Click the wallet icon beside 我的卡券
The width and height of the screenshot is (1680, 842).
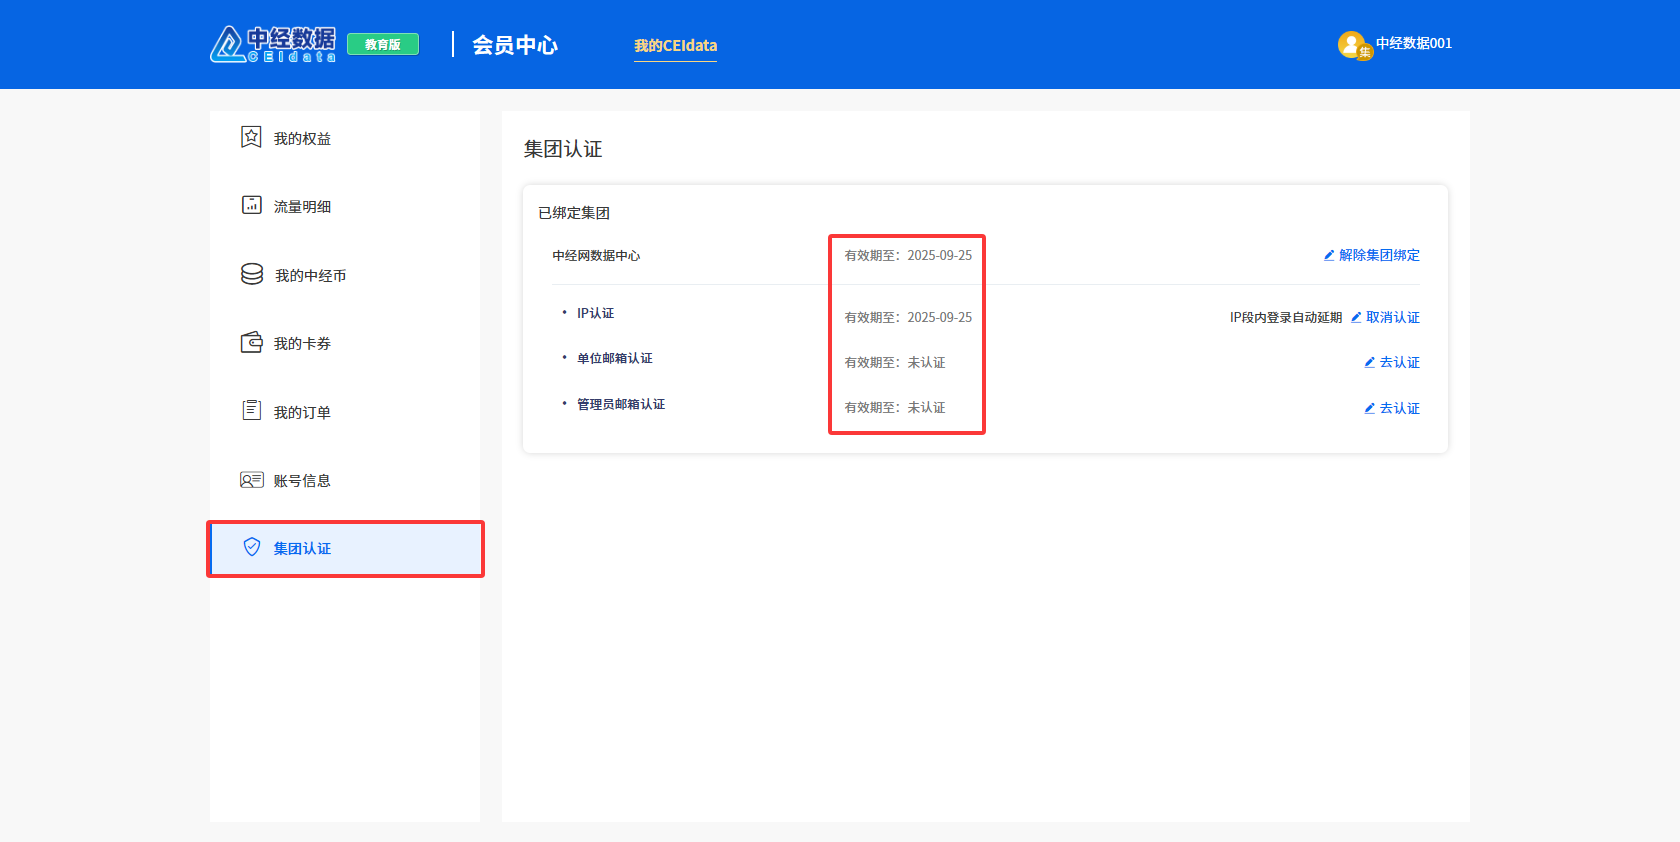point(251,342)
